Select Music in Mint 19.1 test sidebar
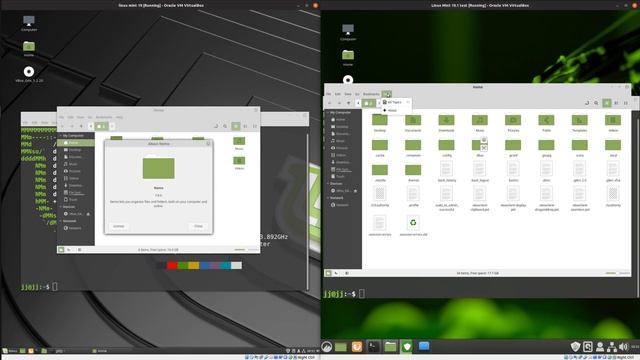The height and width of the screenshot is (360, 640). [x=340, y=141]
